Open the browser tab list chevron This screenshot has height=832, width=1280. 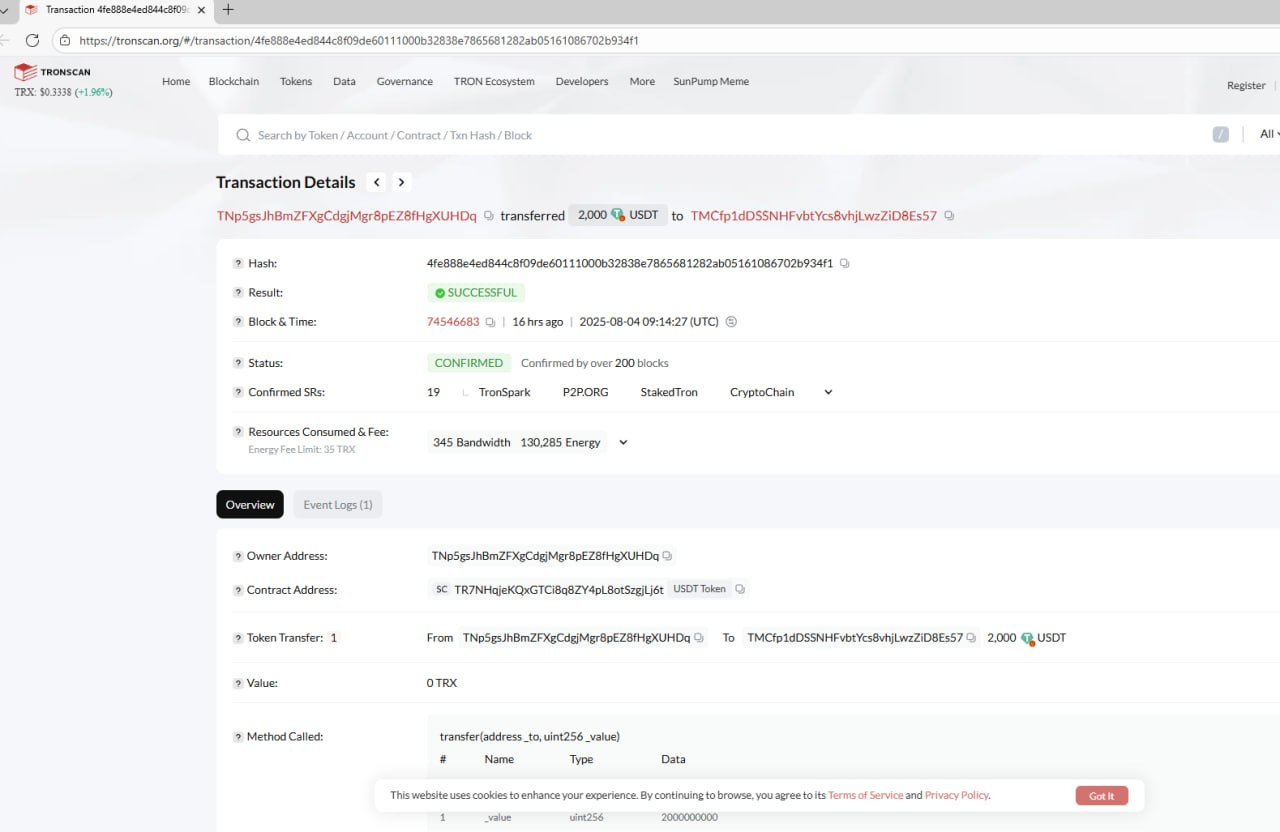coord(5,10)
